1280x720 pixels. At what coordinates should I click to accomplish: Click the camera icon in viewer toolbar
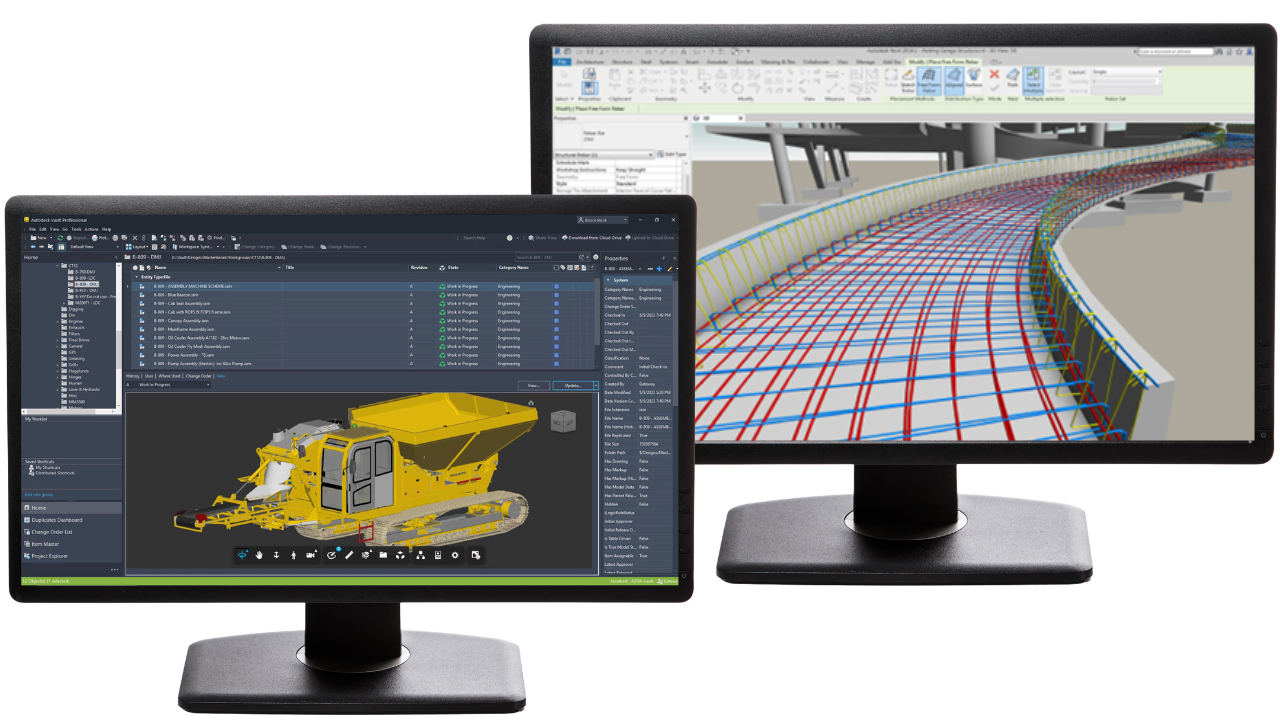coord(310,554)
